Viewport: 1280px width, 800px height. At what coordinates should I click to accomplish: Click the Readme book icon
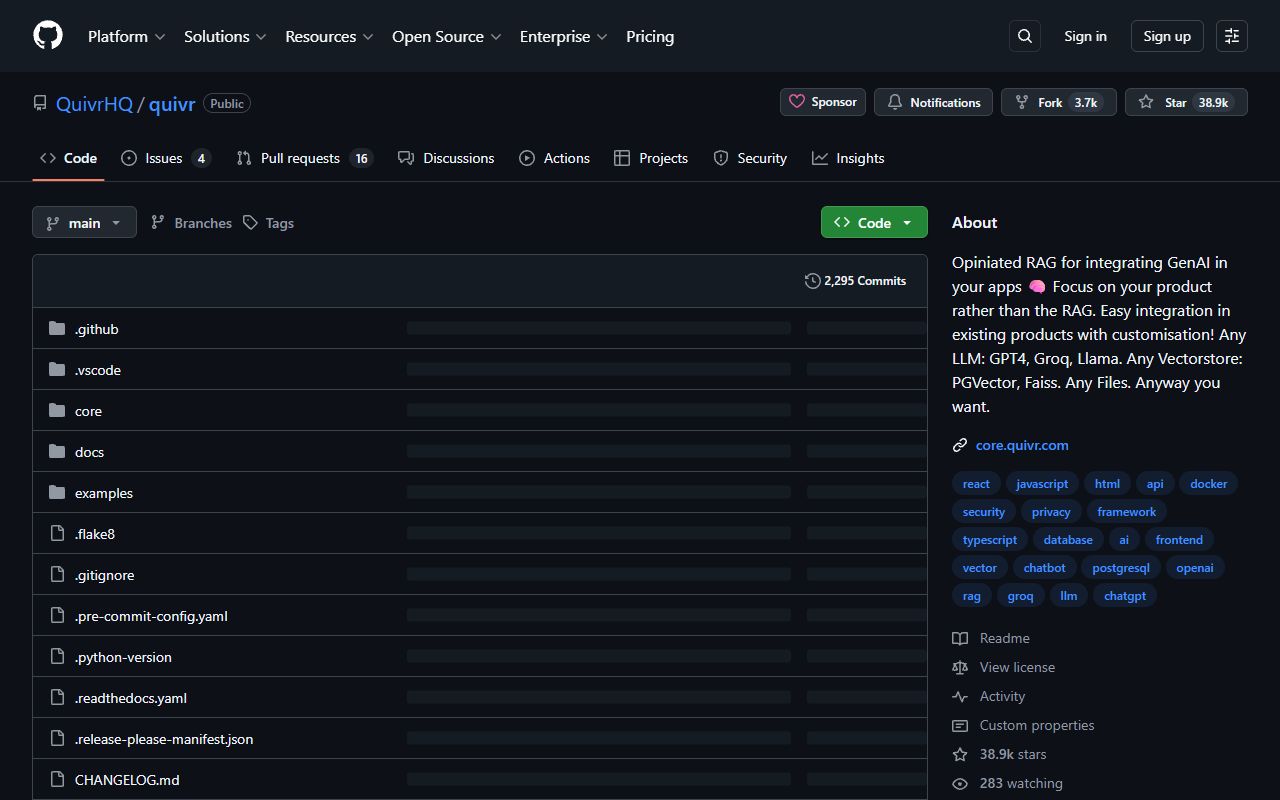pos(960,638)
